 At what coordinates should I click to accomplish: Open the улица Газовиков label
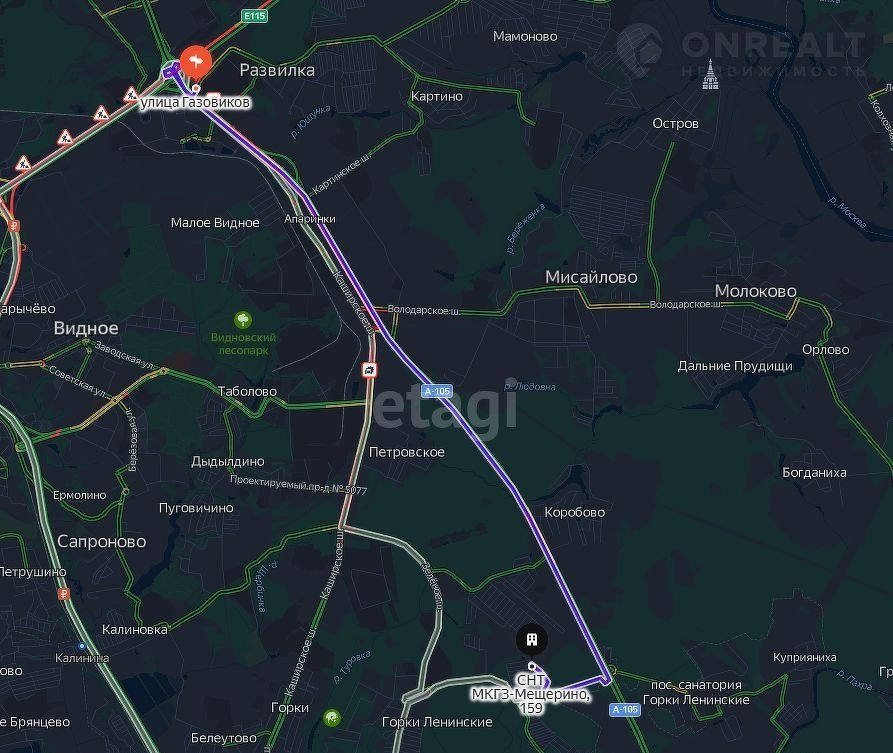(195, 102)
